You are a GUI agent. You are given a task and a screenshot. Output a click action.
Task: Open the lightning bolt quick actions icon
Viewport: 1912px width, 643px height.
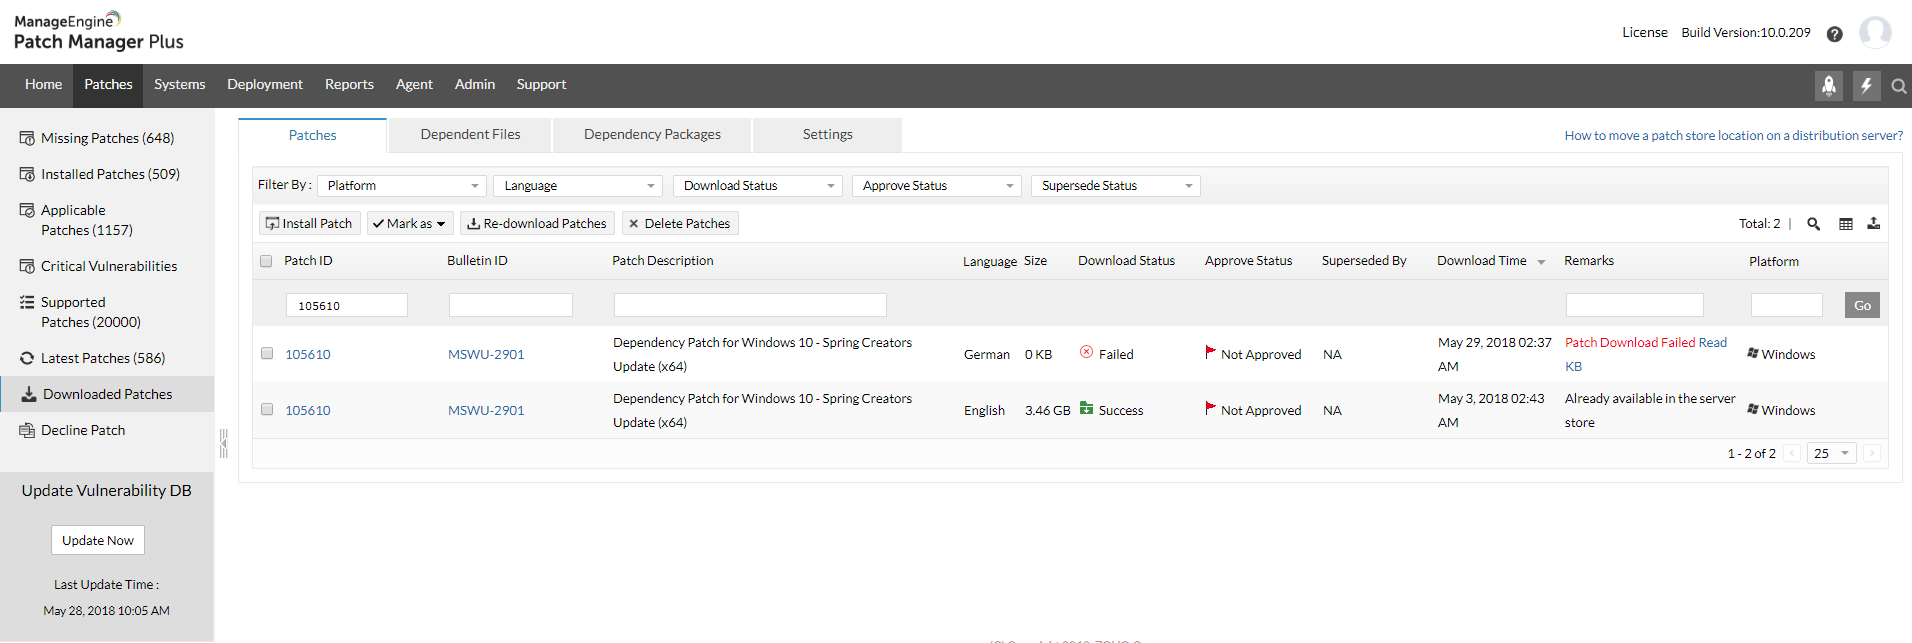tap(1866, 86)
